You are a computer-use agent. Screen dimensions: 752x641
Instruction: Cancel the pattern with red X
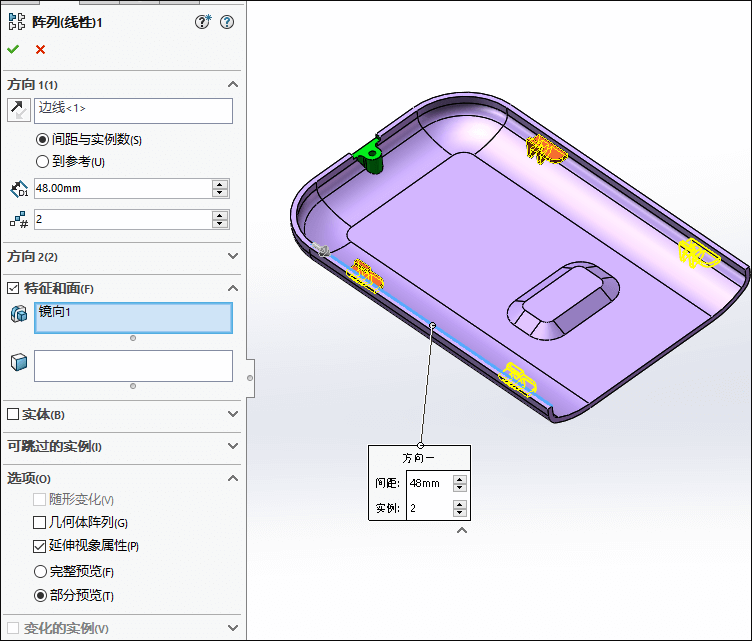[x=40, y=49]
